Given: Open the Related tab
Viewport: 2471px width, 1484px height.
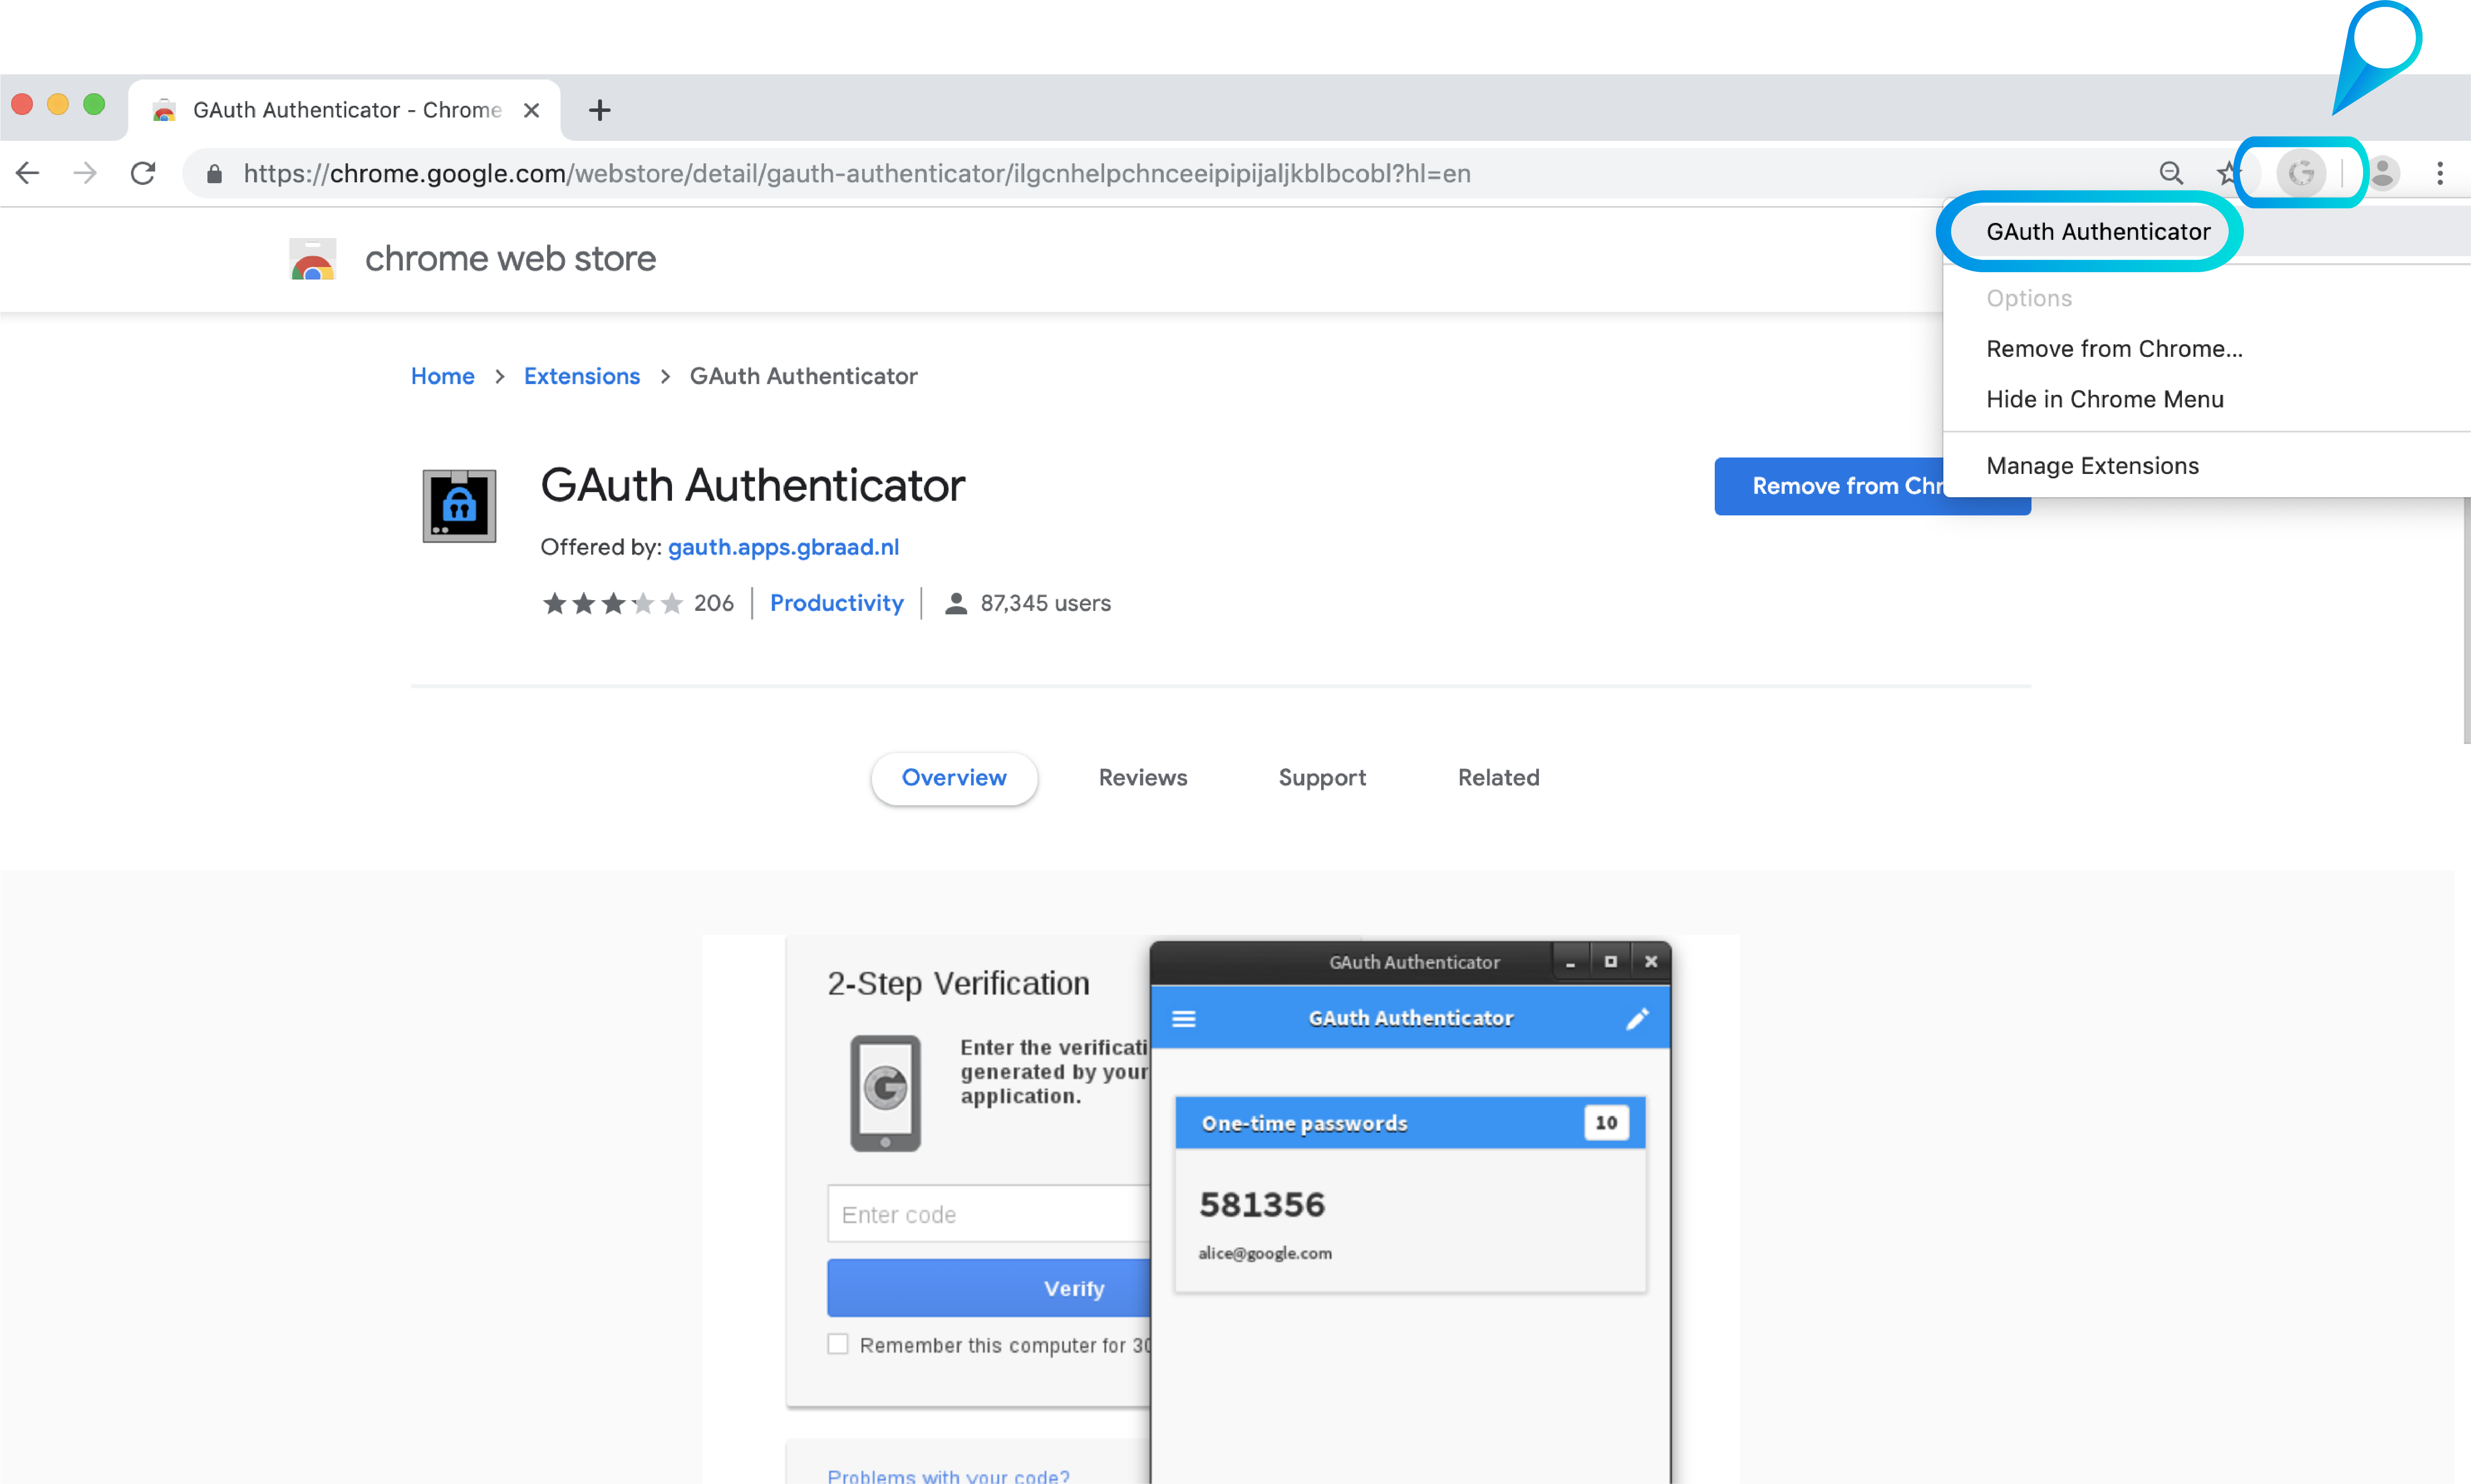Looking at the screenshot, I should 1497,777.
